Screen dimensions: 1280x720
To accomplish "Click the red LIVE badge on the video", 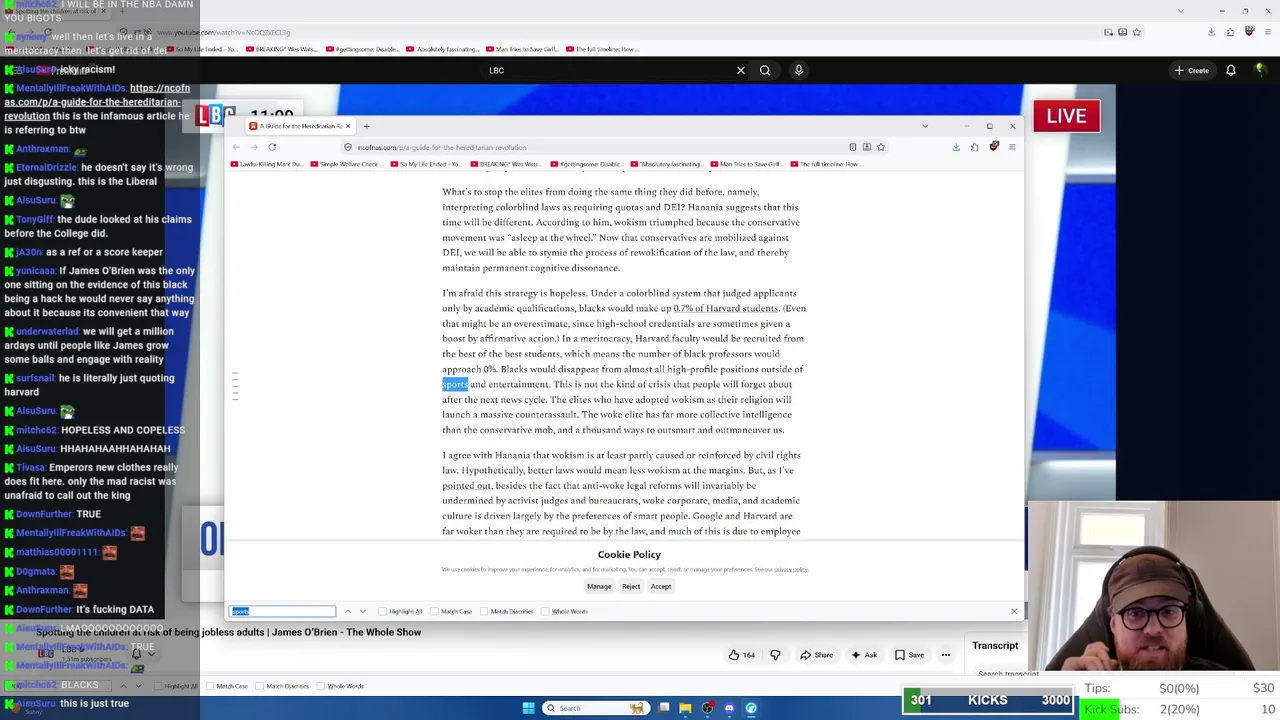I will 1066,116.
